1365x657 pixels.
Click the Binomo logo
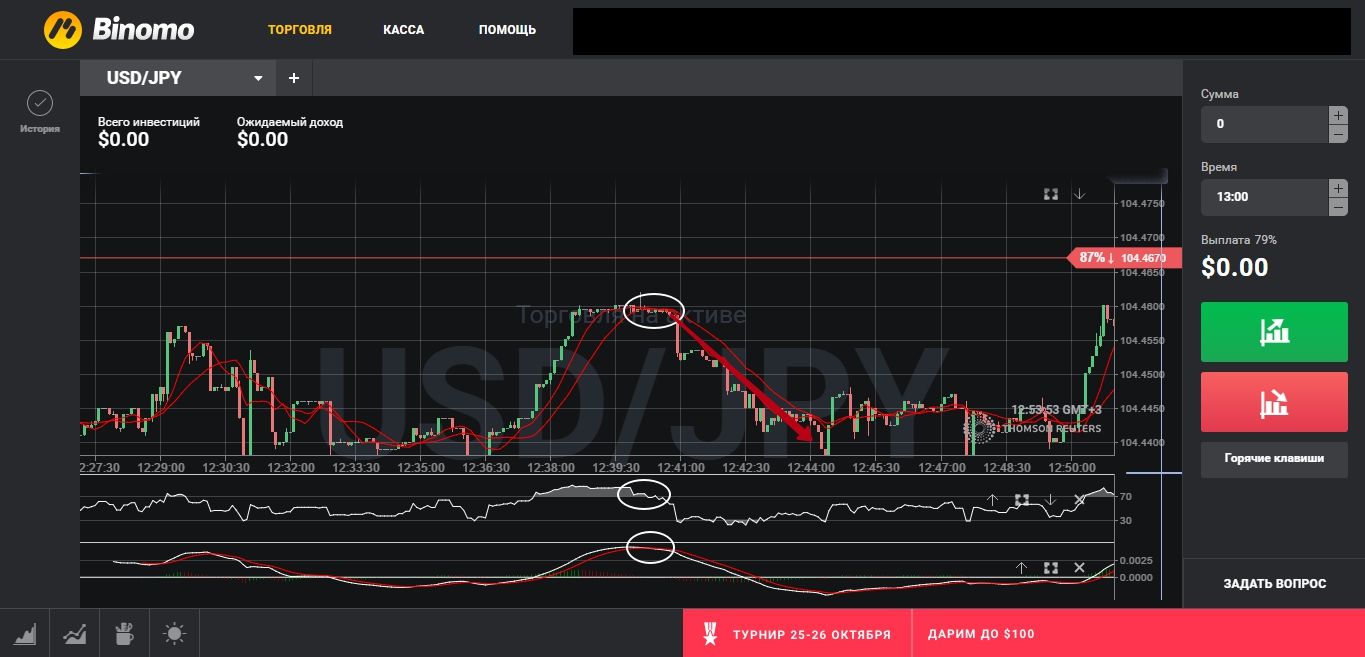coord(119,30)
